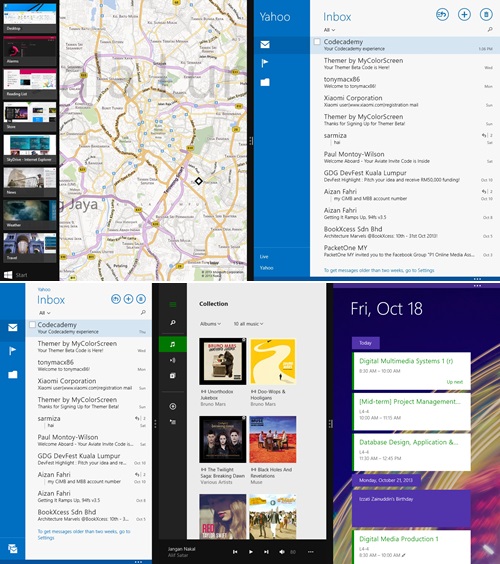Switch to Weather app in switcher
This screenshot has height=564, width=500.
(x=30, y=214)
